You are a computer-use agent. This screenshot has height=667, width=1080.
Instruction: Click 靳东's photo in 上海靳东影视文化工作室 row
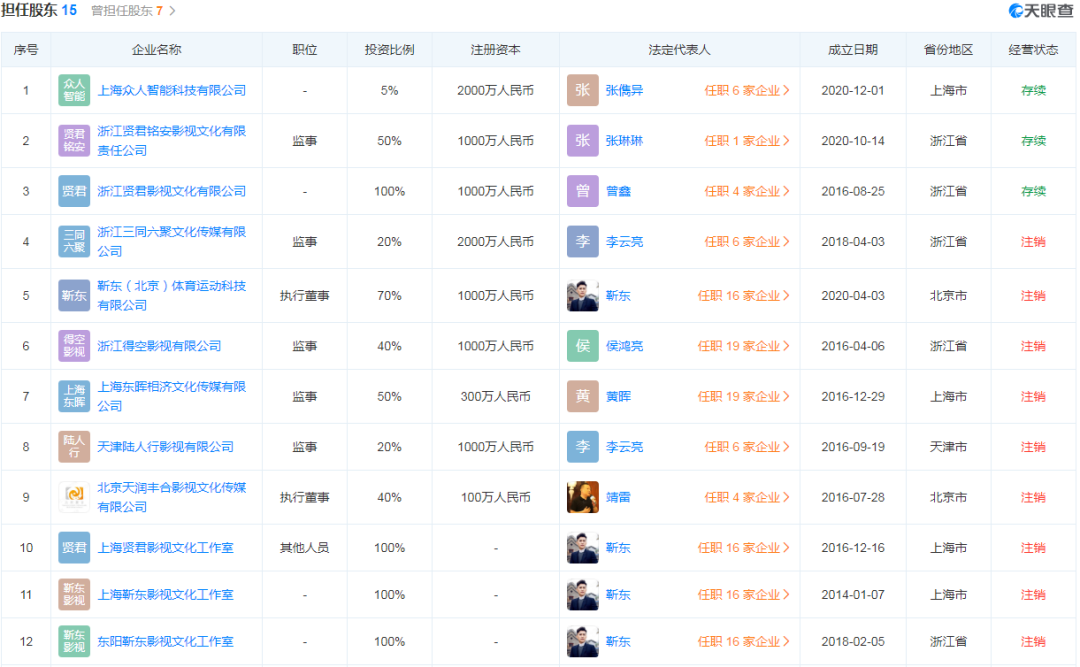point(583,595)
